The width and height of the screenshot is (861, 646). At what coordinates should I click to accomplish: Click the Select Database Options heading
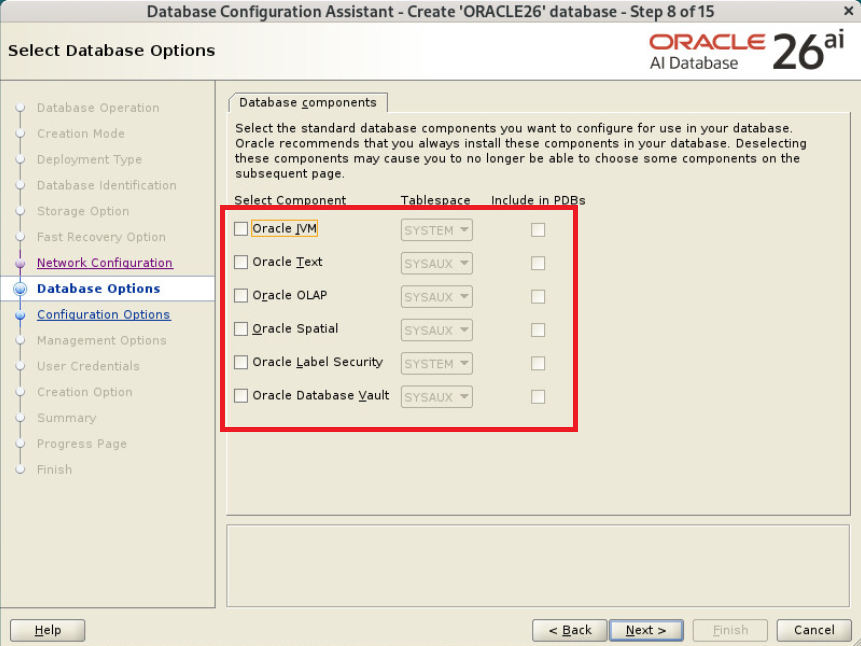coord(111,51)
